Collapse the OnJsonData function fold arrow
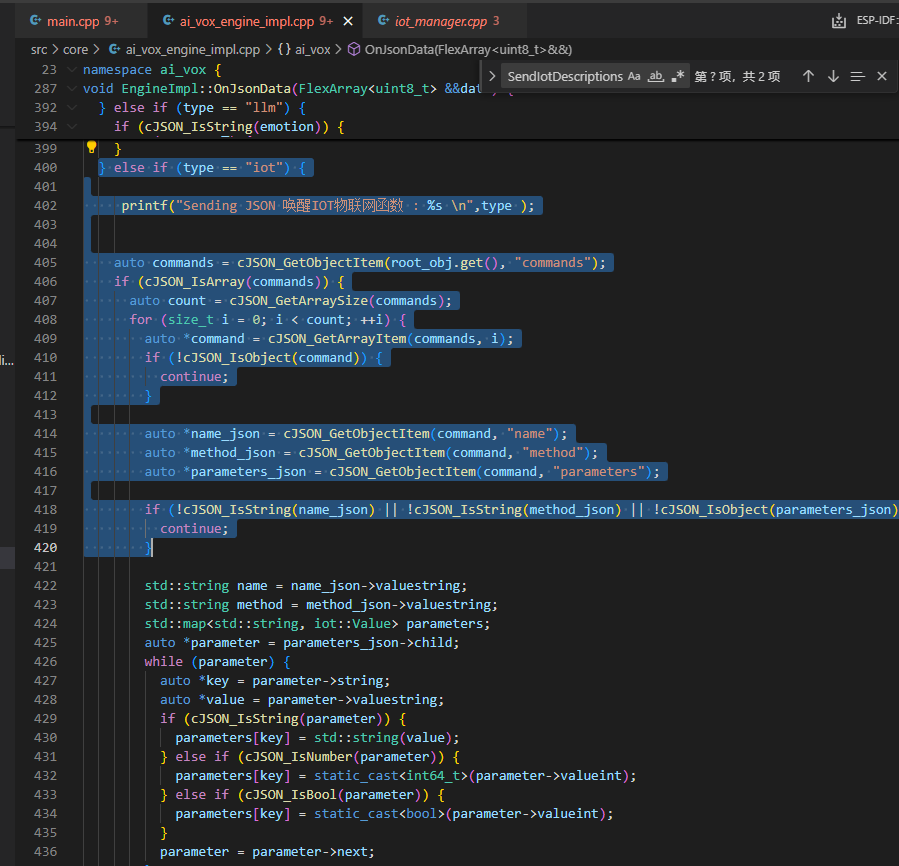899x866 pixels. pyautogui.click(x=72, y=89)
